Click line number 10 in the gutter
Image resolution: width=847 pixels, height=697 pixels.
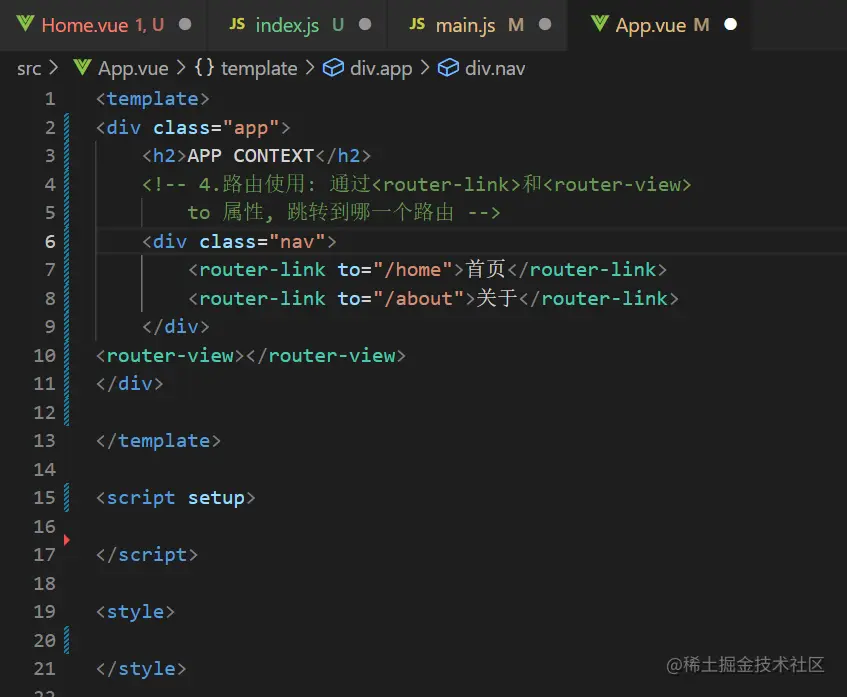tap(45, 356)
